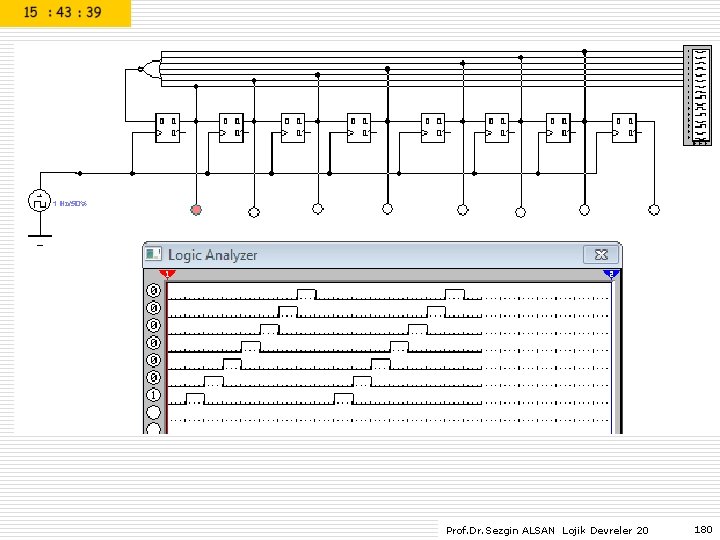Click the lit red probe indicator
This screenshot has height=540, width=720.
click(x=196, y=210)
